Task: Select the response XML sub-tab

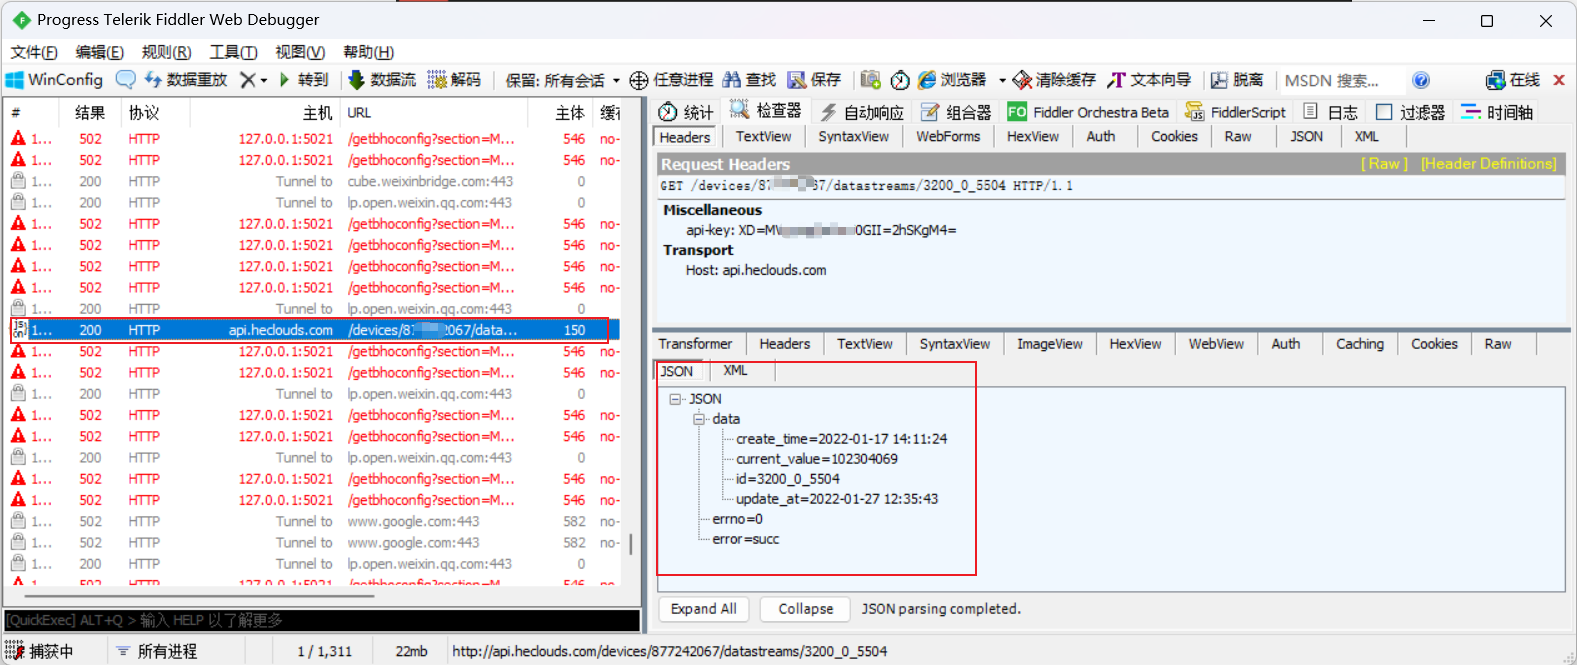Action: 735,371
